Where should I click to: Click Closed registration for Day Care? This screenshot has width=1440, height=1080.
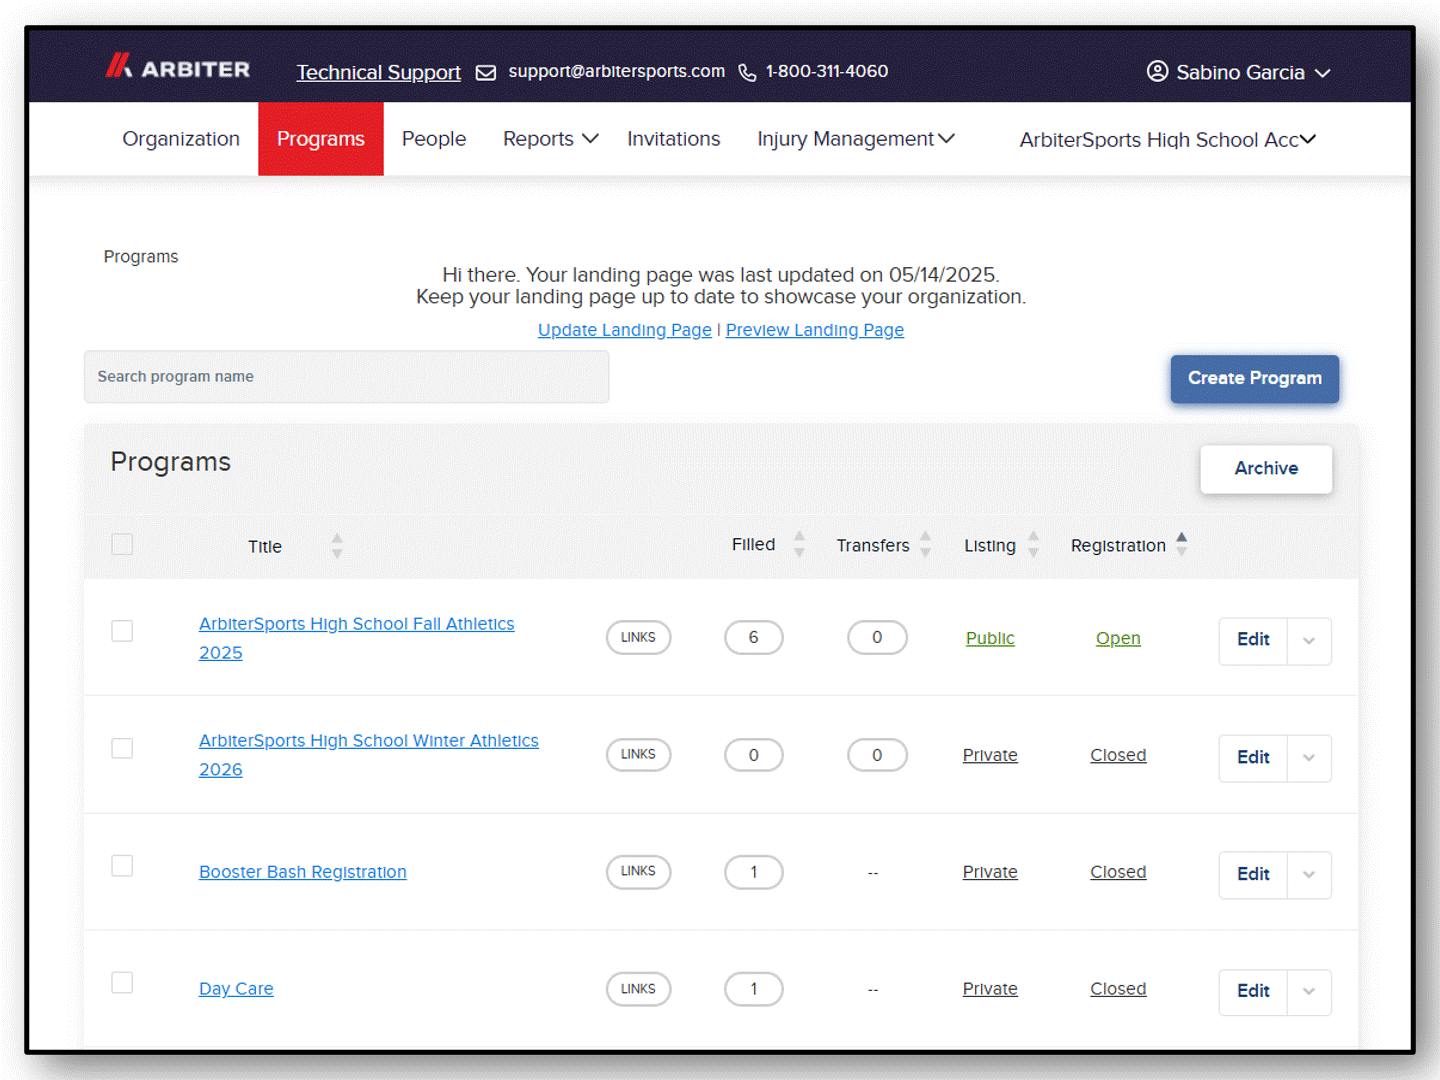[x=1118, y=989]
